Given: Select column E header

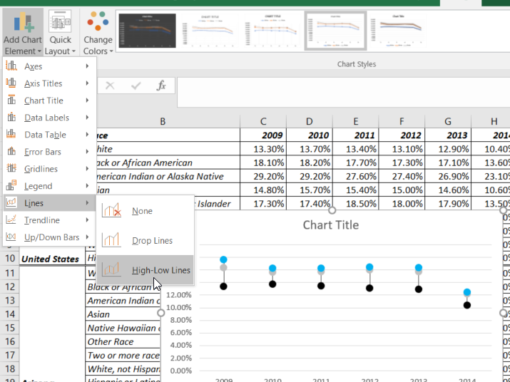Looking at the screenshot, I should (x=356, y=121).
